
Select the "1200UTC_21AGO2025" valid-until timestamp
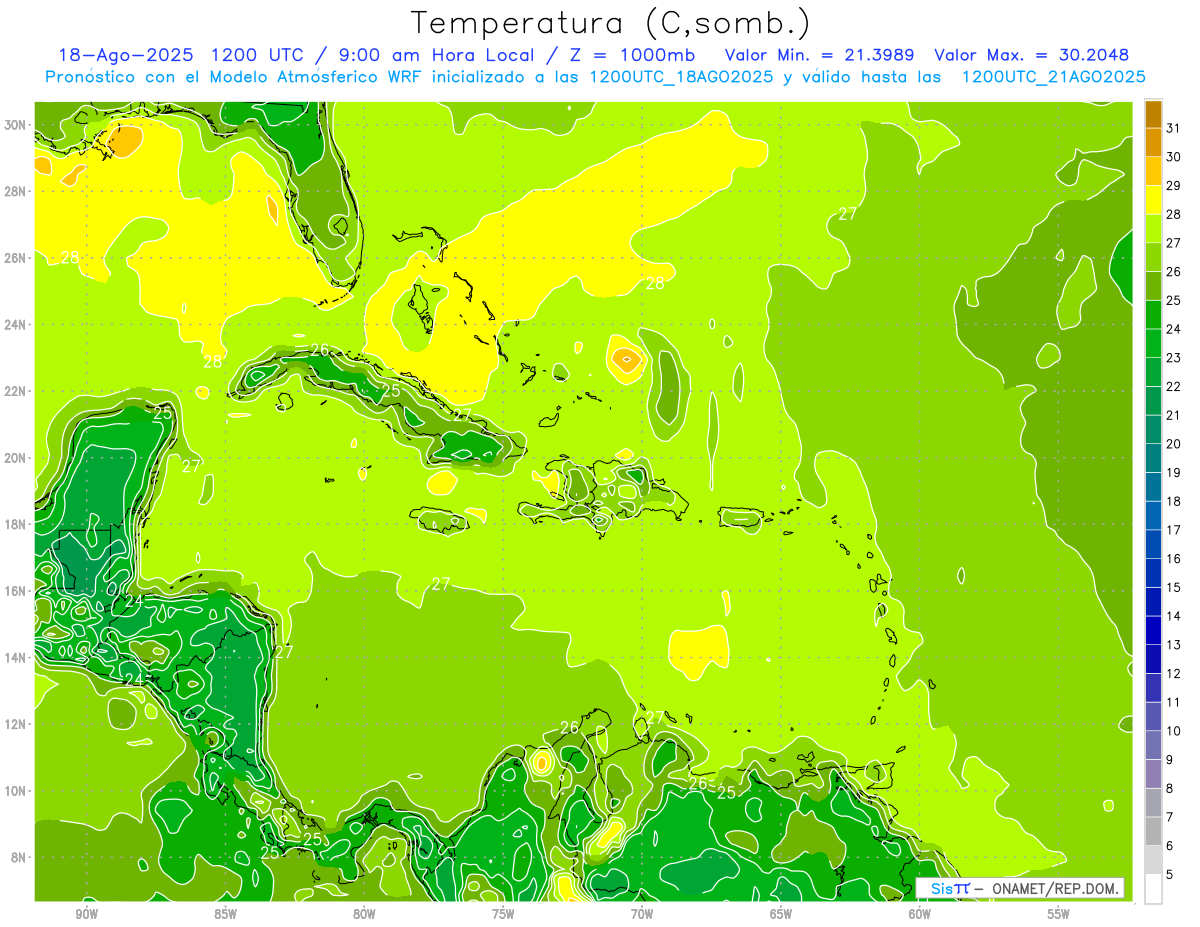click(1053, 77)
